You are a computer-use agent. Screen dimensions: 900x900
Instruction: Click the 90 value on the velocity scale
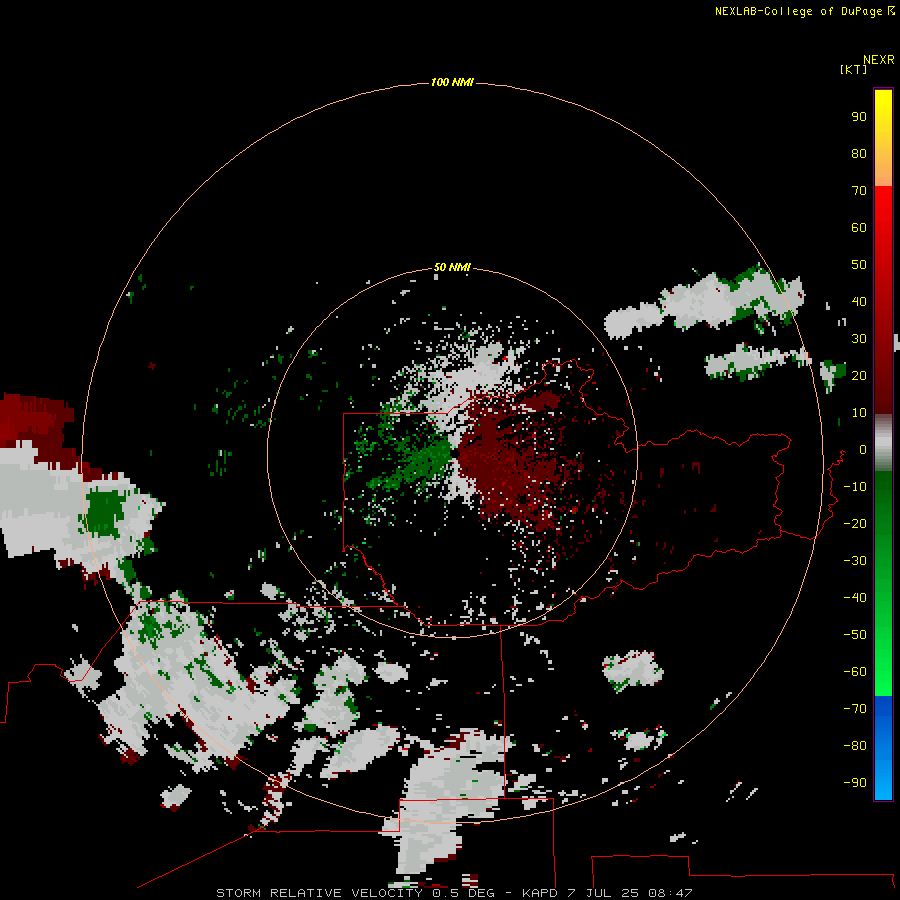pyautogui.click(x=859, y=117)
